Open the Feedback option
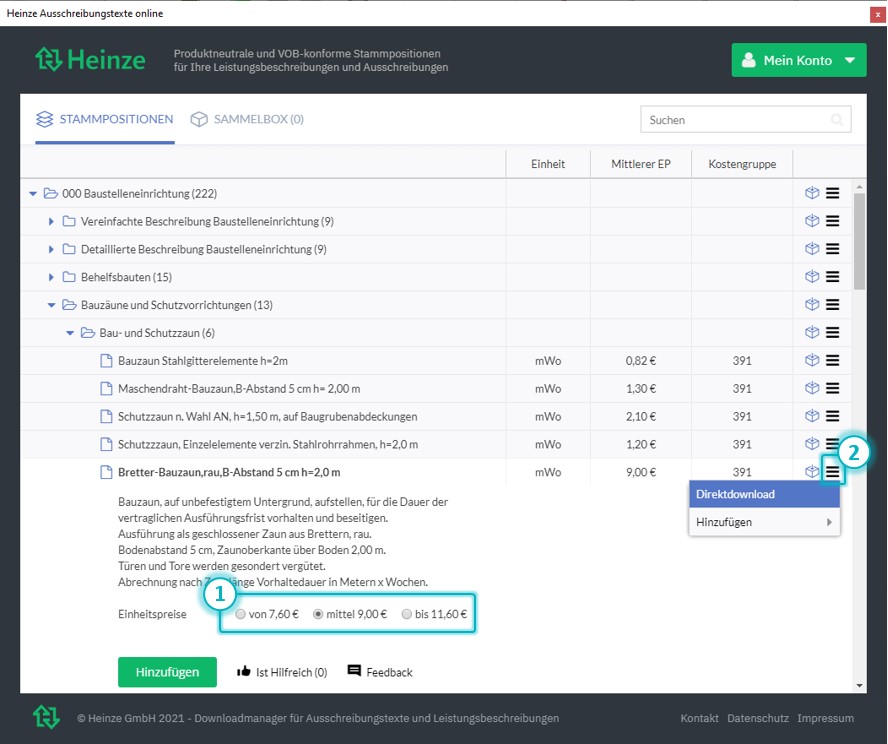Viewport: 888px width, 744px height. pos(380,672)
